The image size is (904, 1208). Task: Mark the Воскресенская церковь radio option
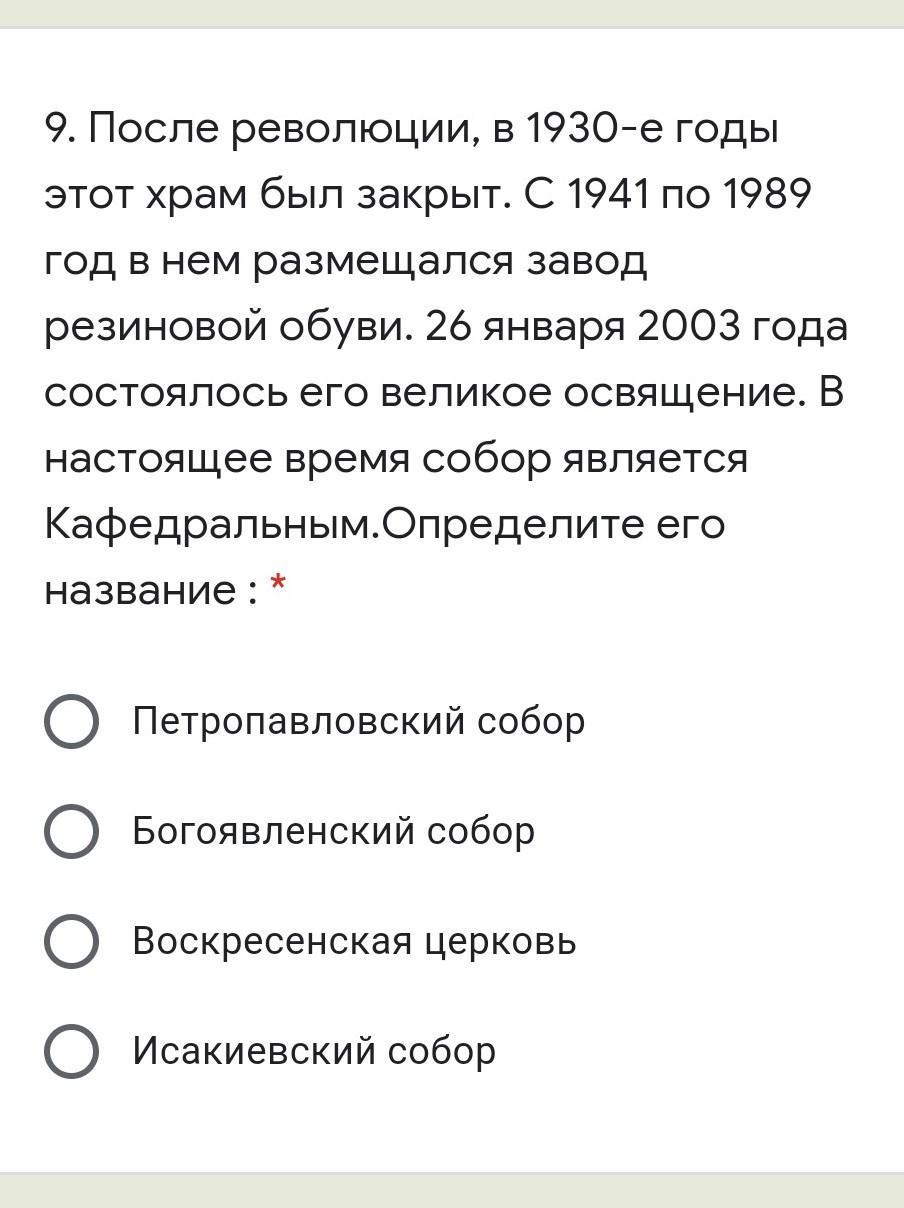coord(71,941)
